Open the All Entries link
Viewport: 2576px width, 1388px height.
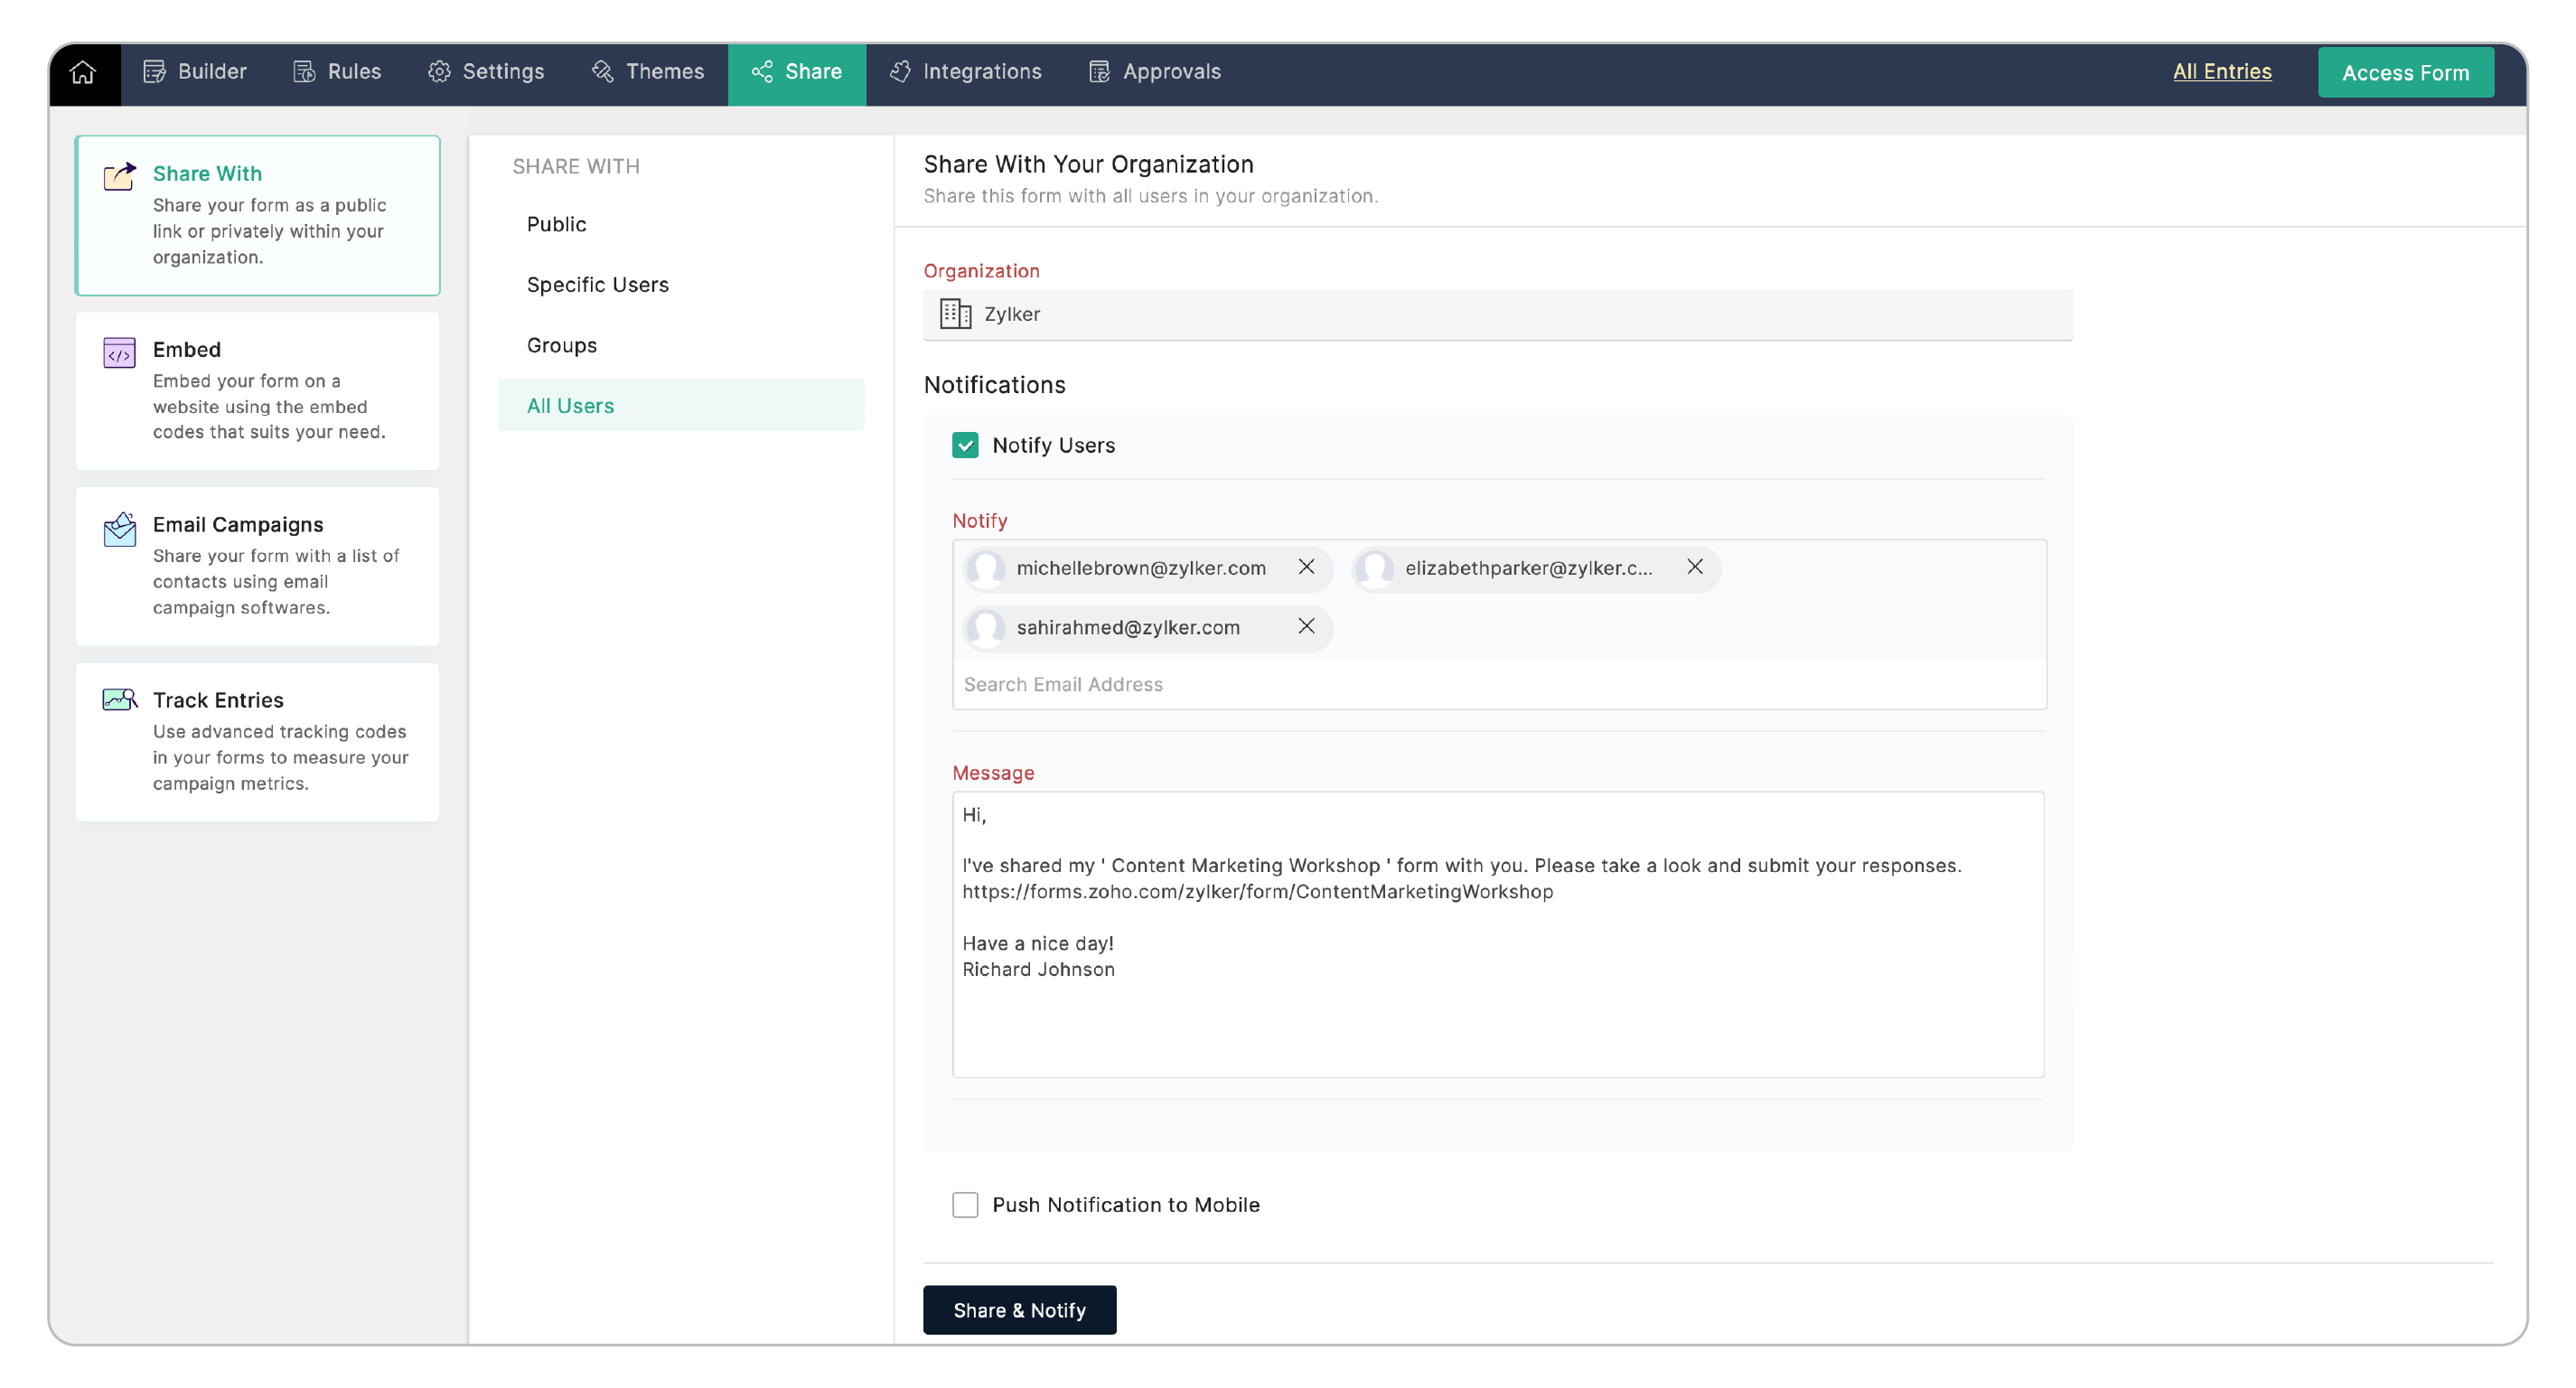tap(2222, 72)
